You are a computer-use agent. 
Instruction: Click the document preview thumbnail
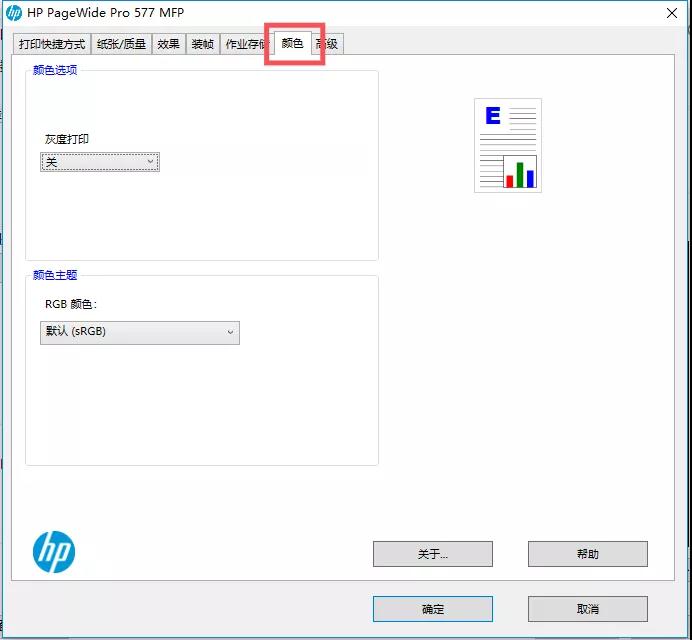tap(508, 145)
